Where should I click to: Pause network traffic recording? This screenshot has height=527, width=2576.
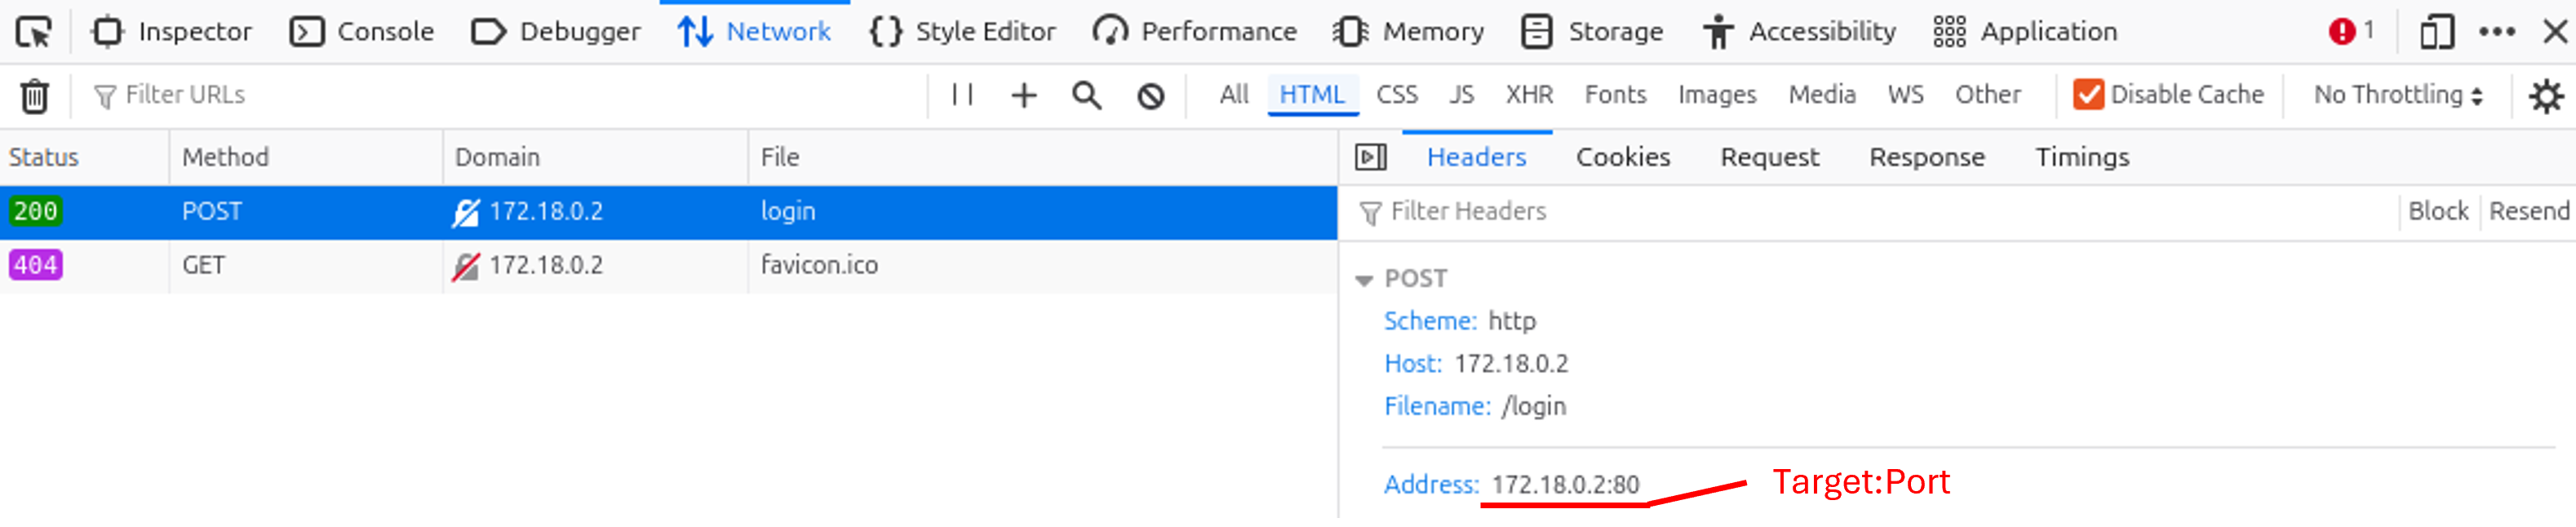pos(961,95)
